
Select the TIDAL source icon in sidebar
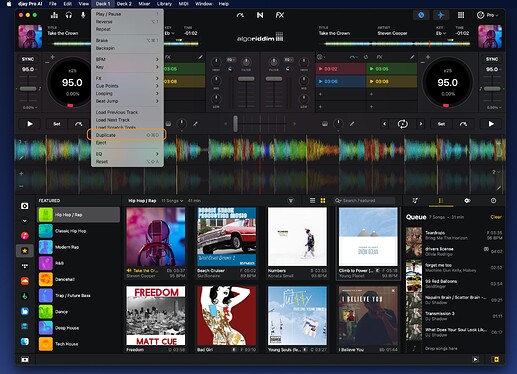[x=25, y=266]
